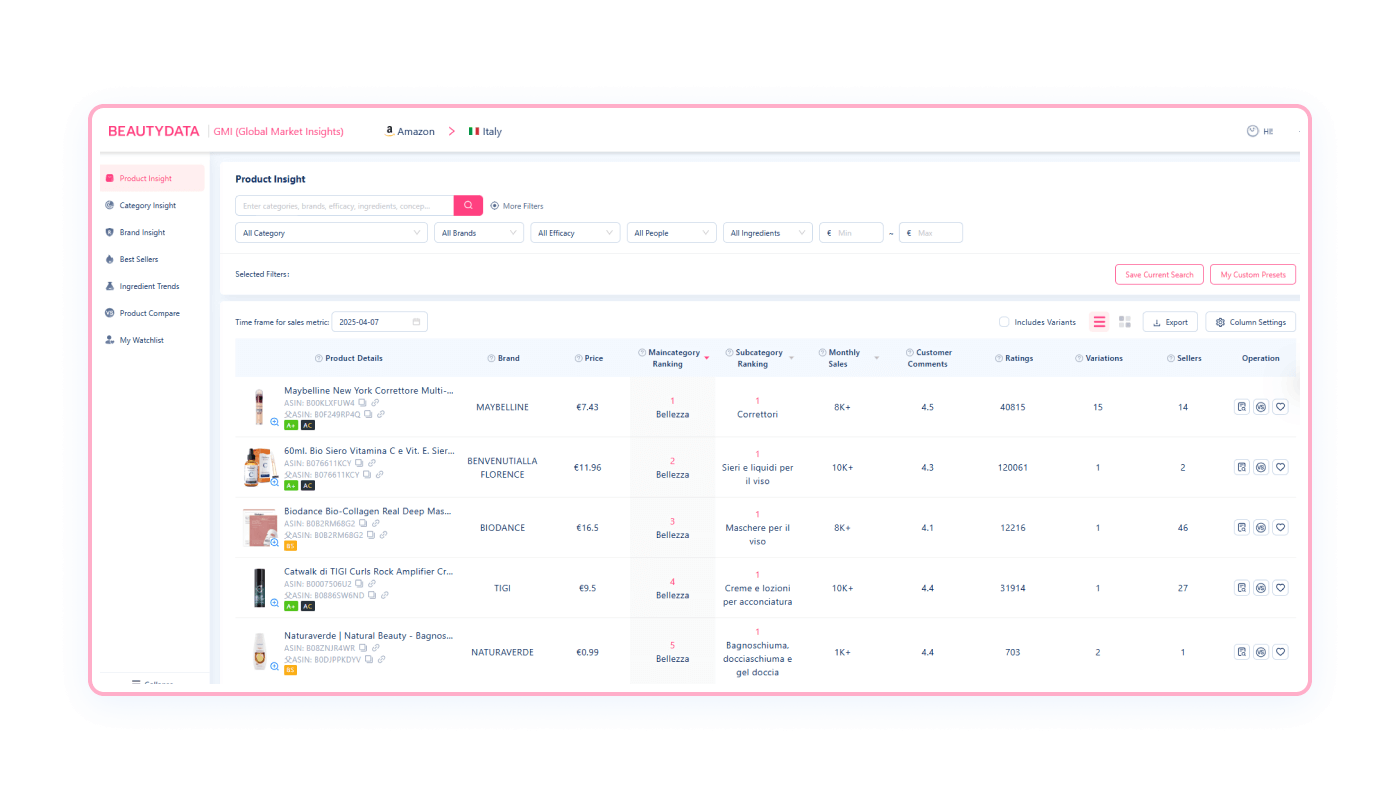
Task: Click the Max price input
Action: (x=931, y=233)
